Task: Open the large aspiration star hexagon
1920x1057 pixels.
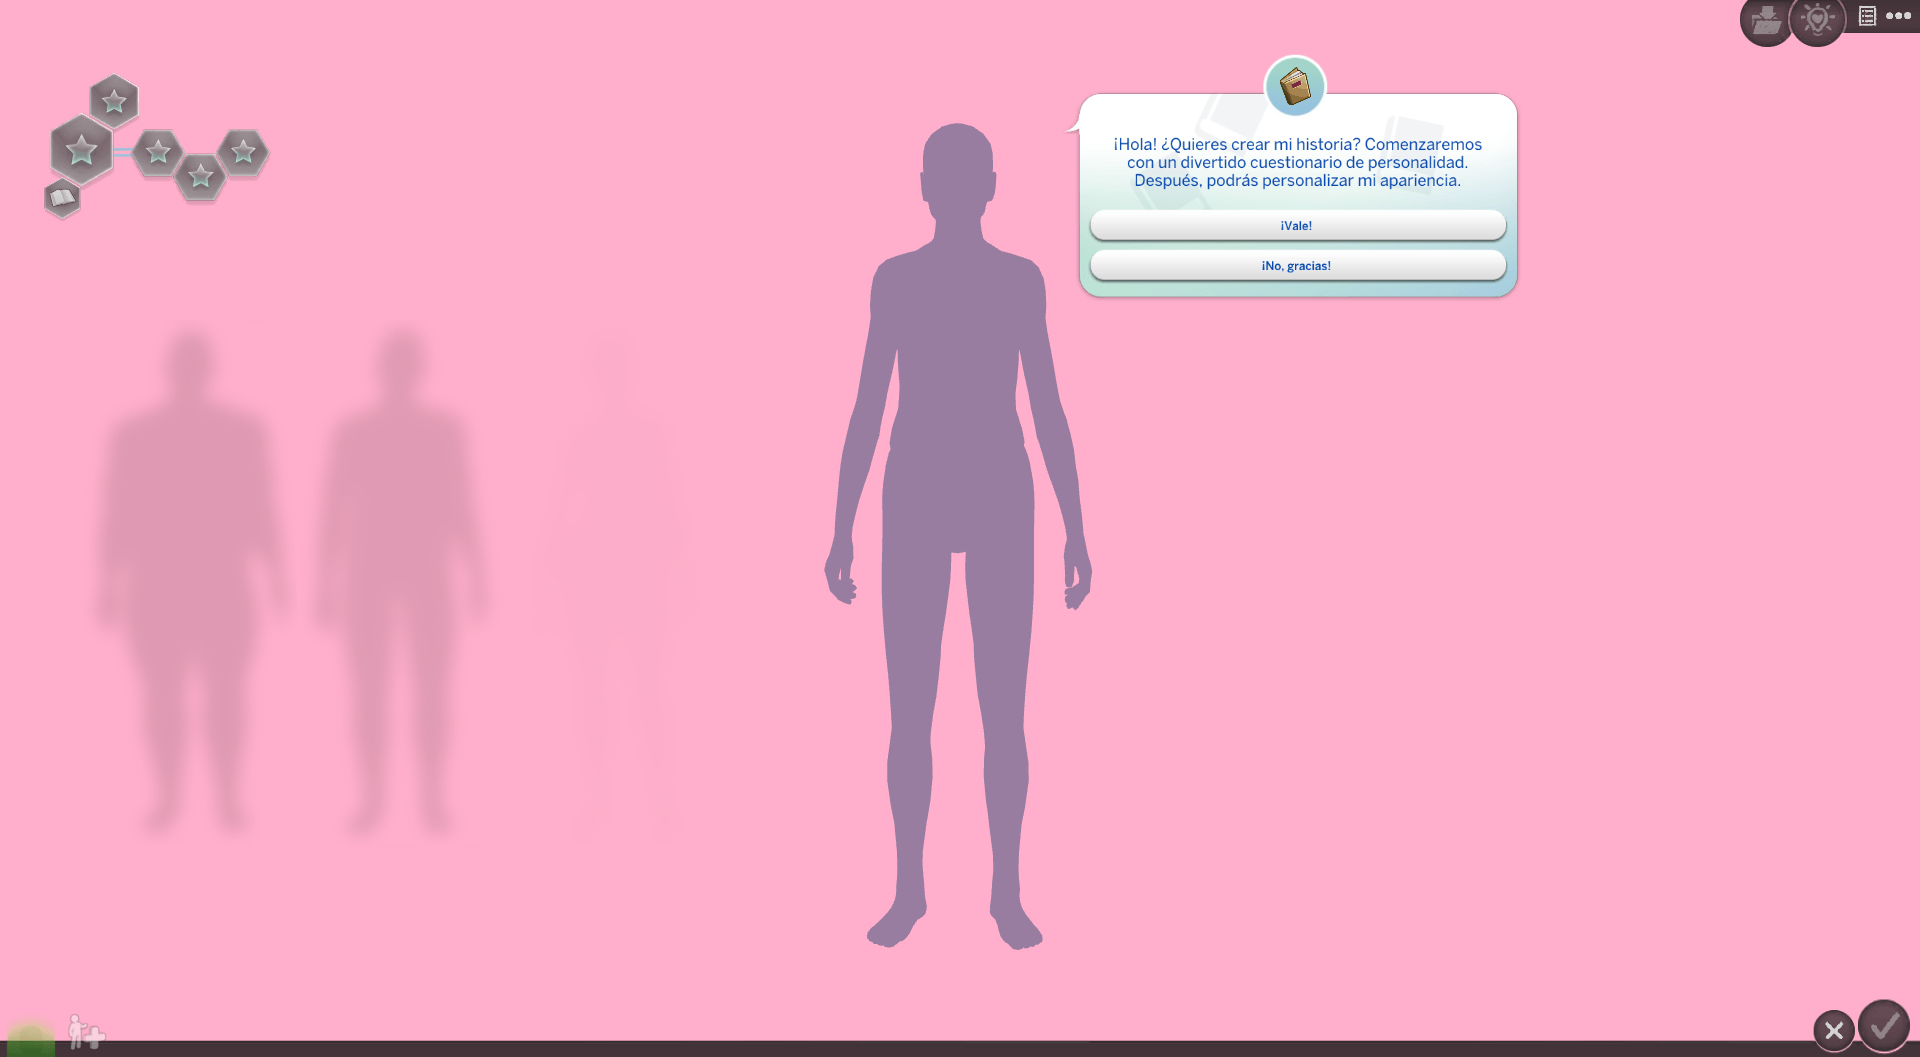Action: coord(81,150)
